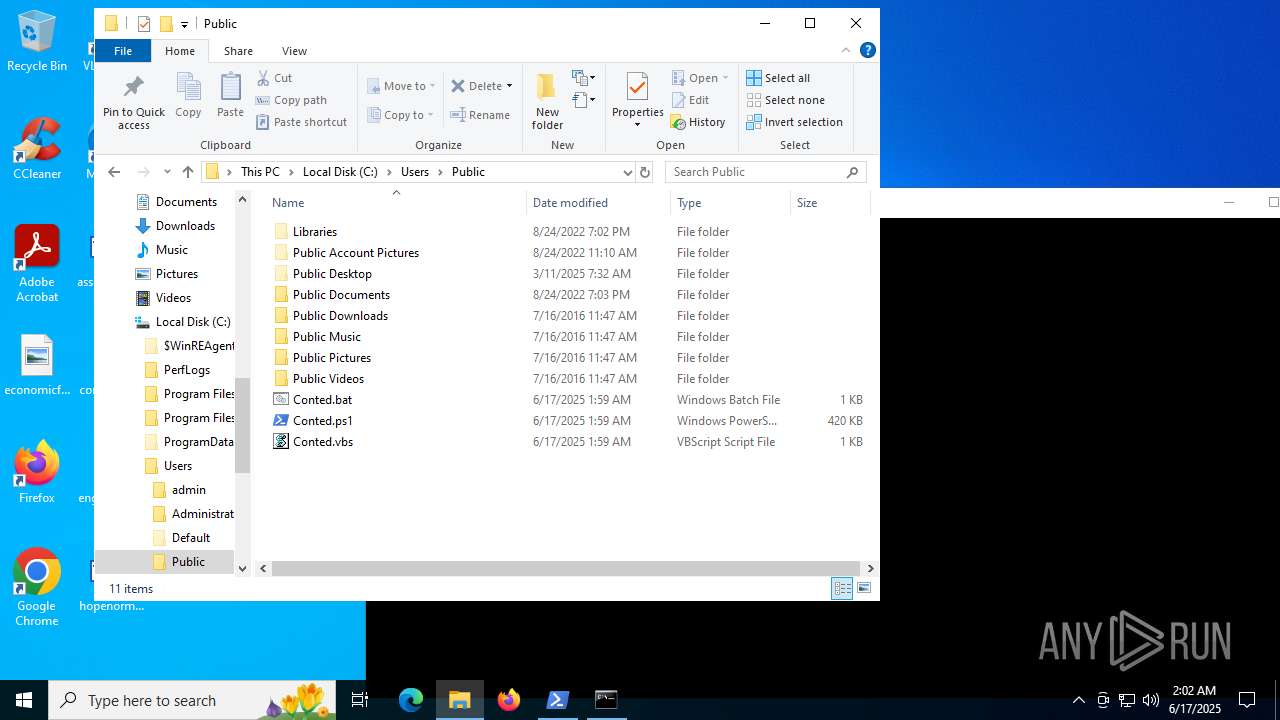Image resolution: width=1280 pixels, height=720 pixels.
Task: Open recent locations dropdown arrow
Action: coord(167,172)
